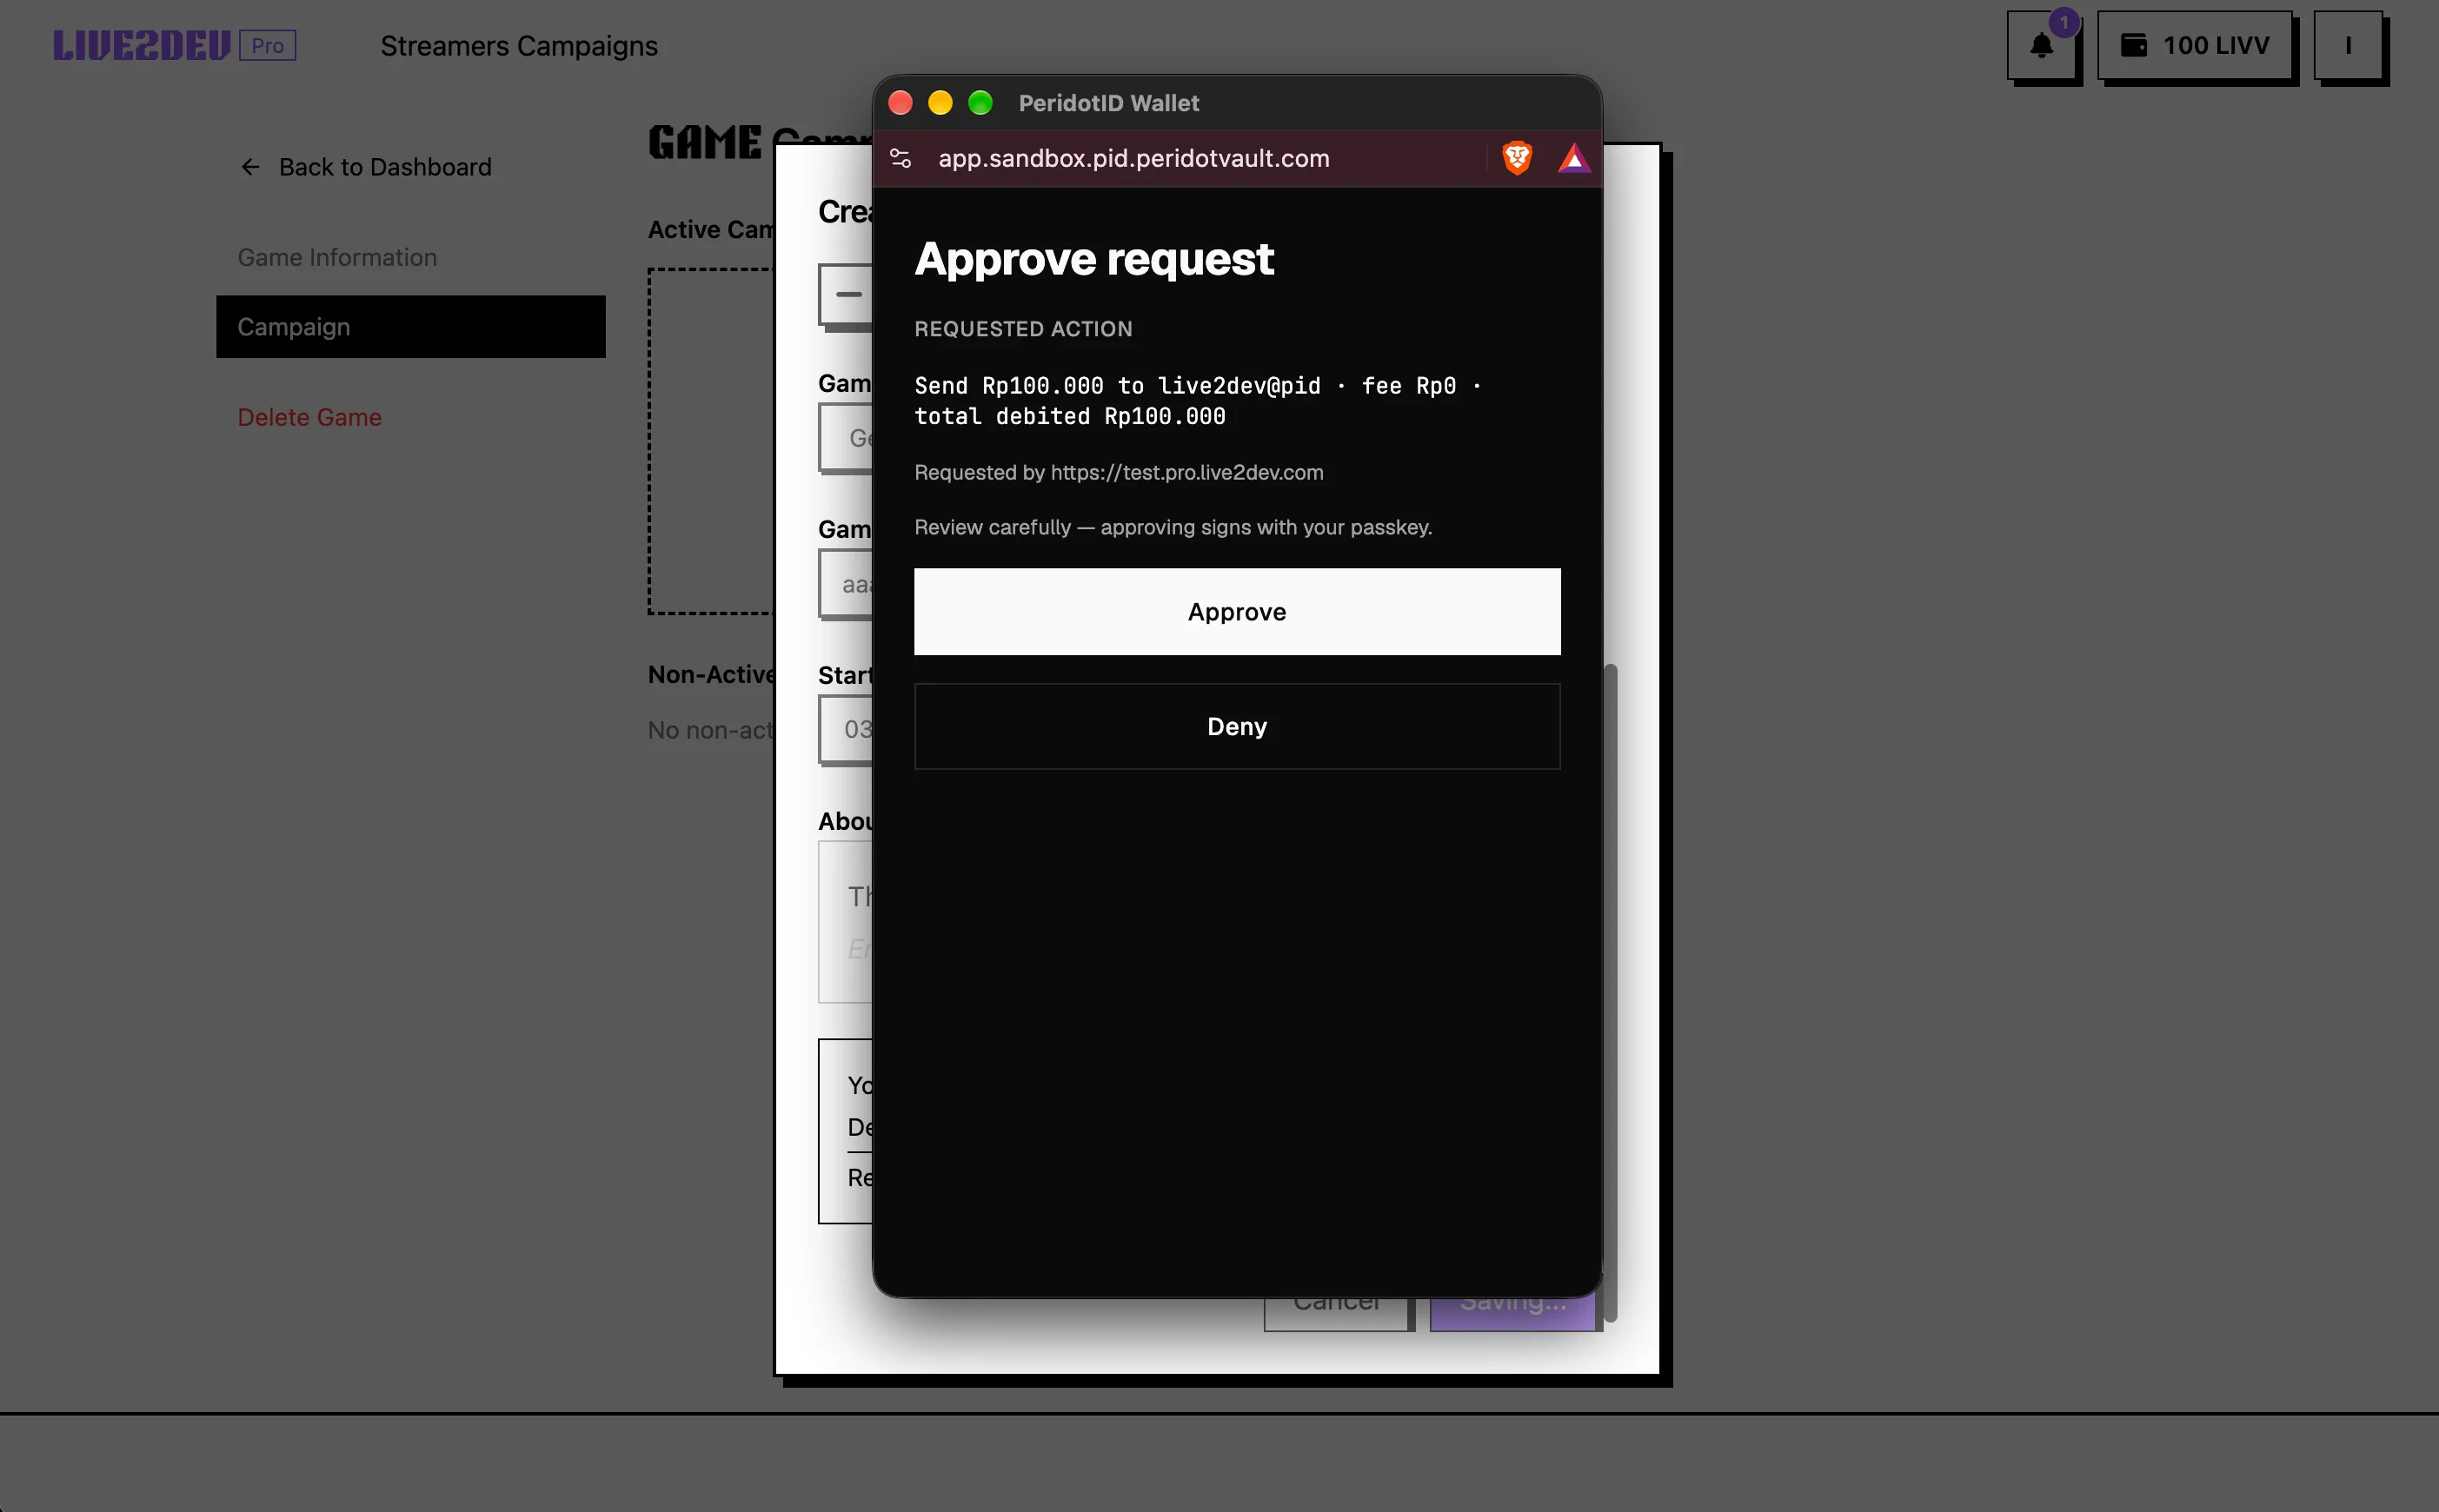Click the Brave Rewards triangle icon
This screenshot has height=1512, width=2439.
1574,158
